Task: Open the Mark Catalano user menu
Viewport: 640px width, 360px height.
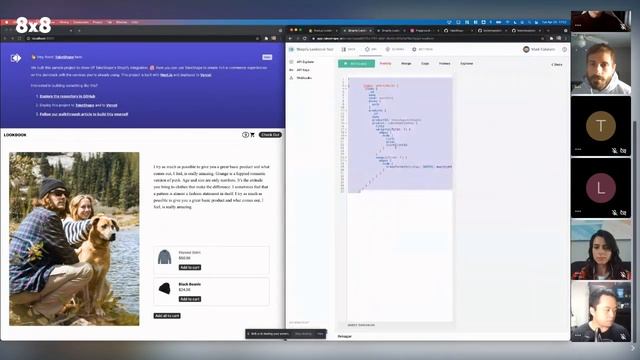Action: point(539,49)
